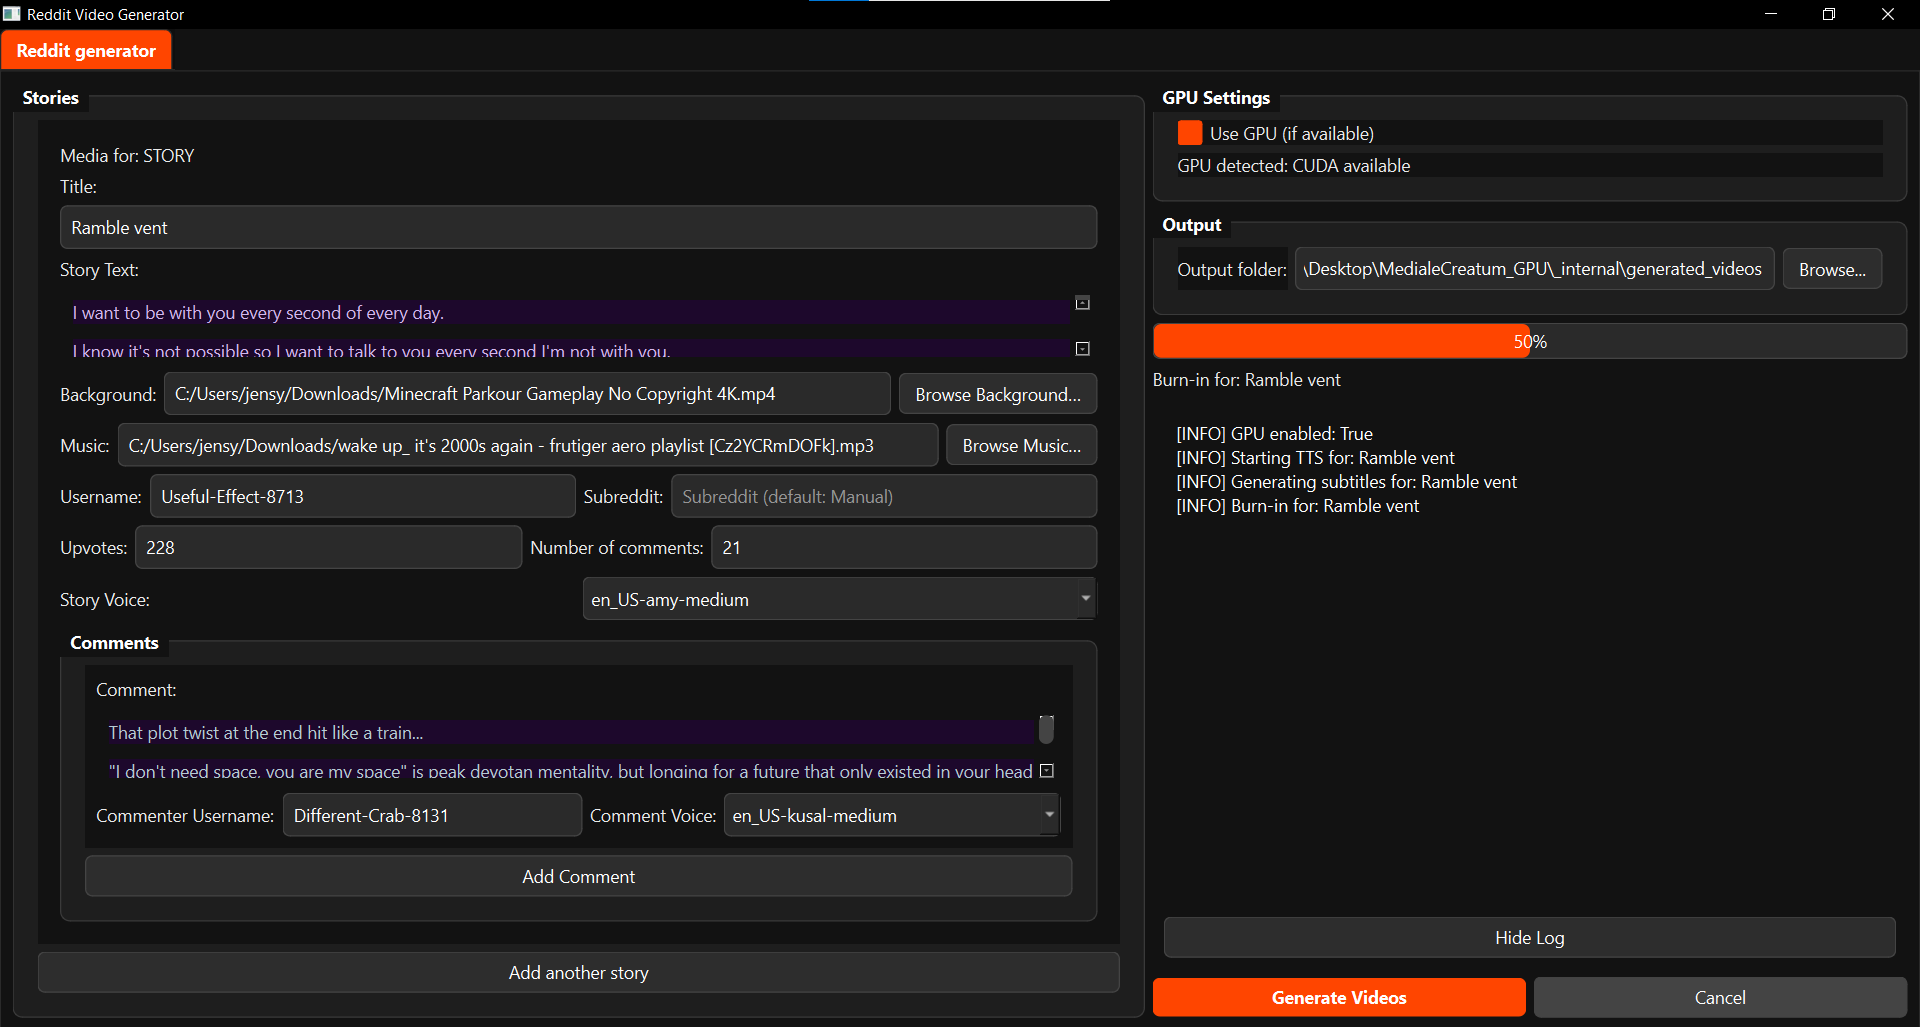Click the Upvotes field 228
1920x1027 pixels.
(328, 547)
